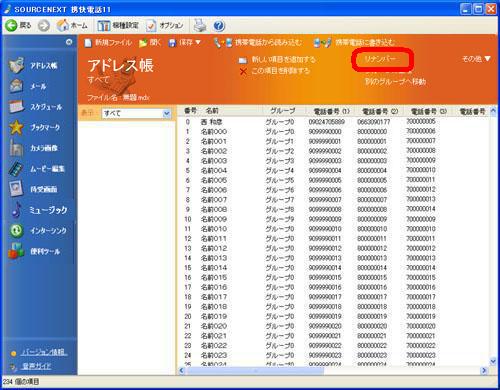Click horizontal scrollbar right arrow
The height and width of the screenshot is (390, 500).
point(484,370)
